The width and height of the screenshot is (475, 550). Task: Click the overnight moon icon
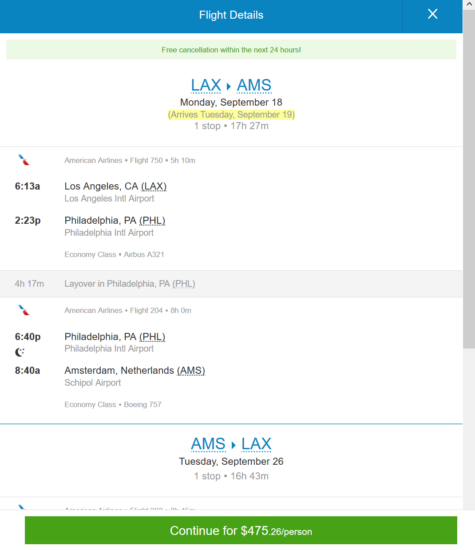click(x=20, y=352)
